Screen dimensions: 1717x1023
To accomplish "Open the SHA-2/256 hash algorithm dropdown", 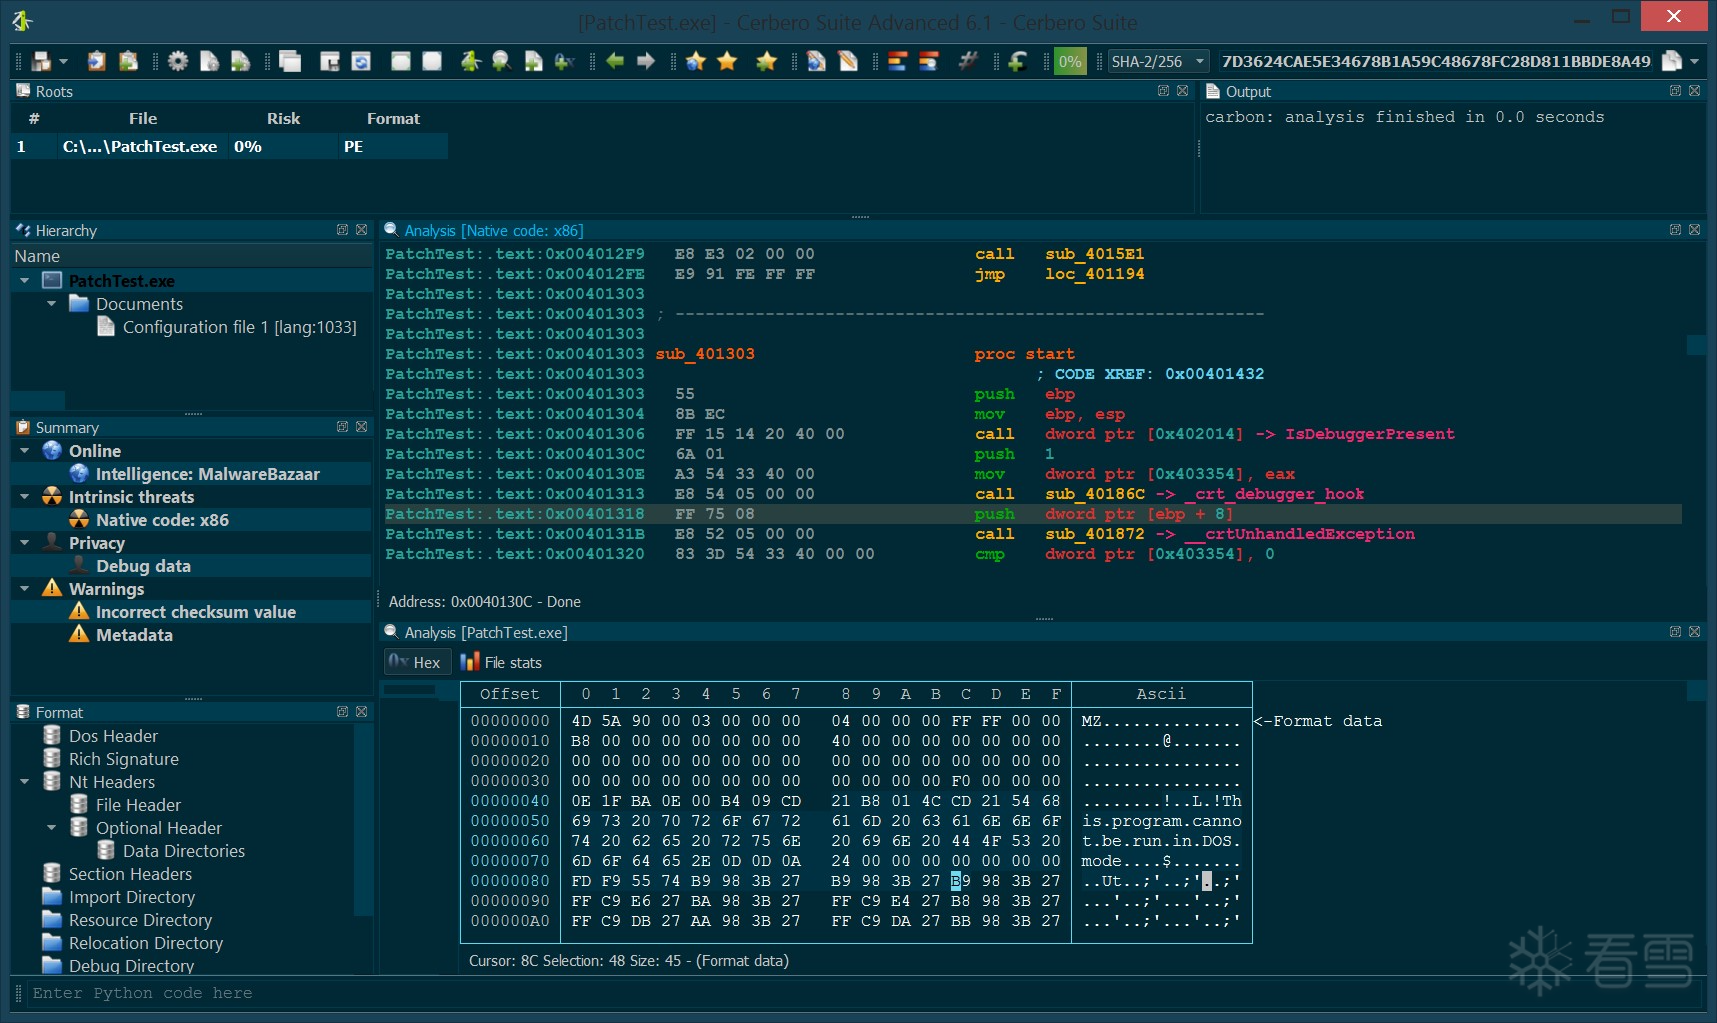I will (x=1200, y=61).
